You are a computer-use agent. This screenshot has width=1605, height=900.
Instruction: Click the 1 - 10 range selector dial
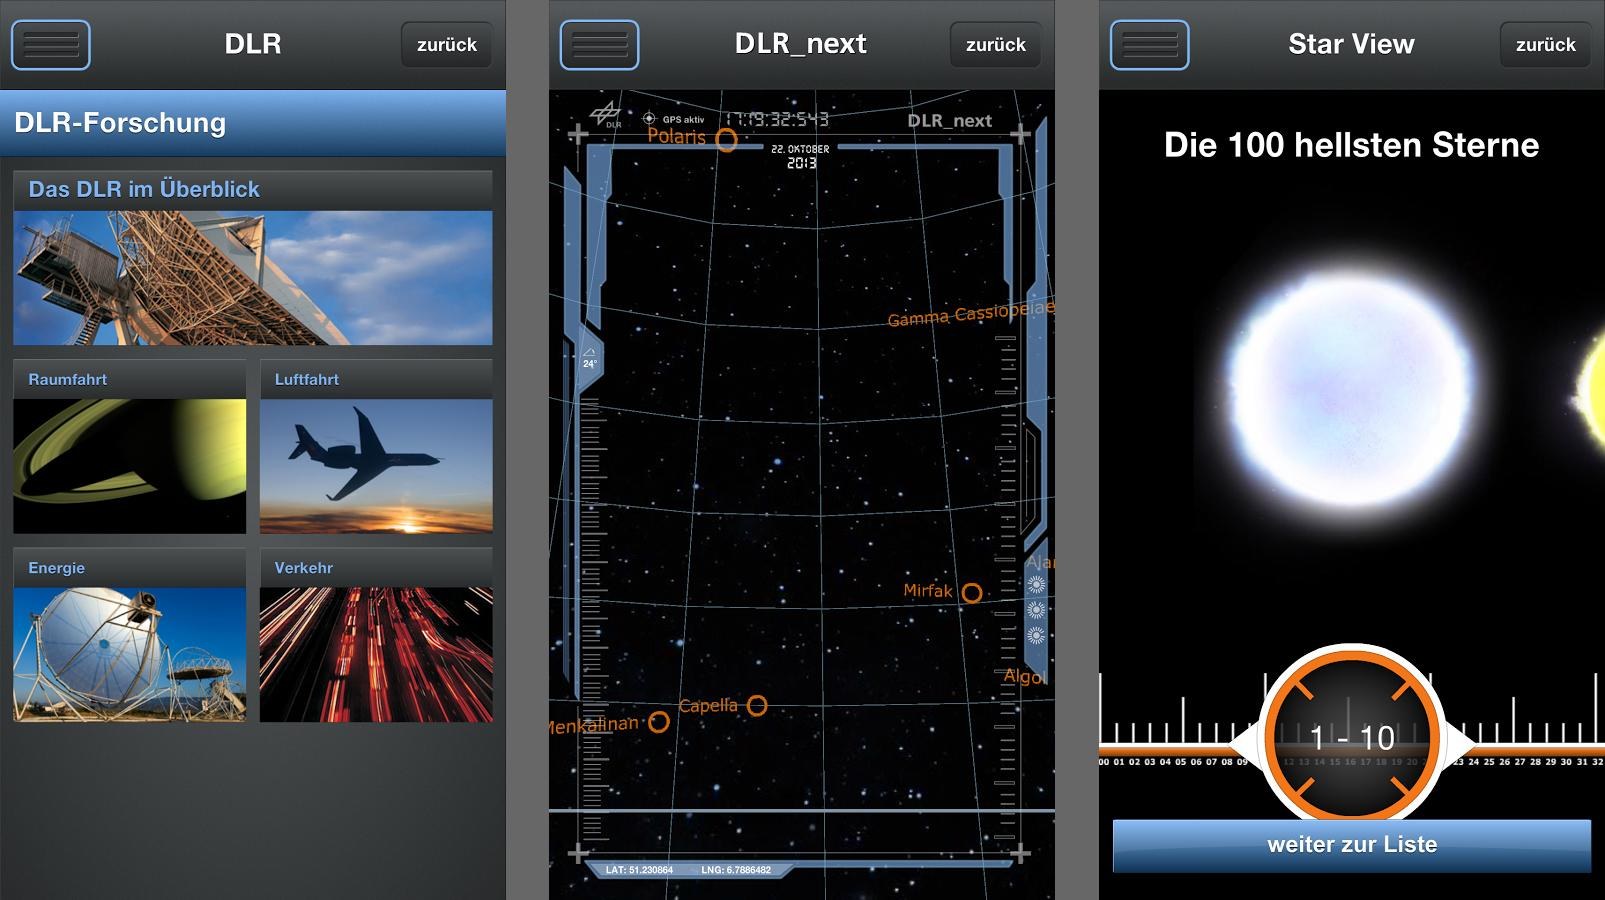[x=1351, y=737]
